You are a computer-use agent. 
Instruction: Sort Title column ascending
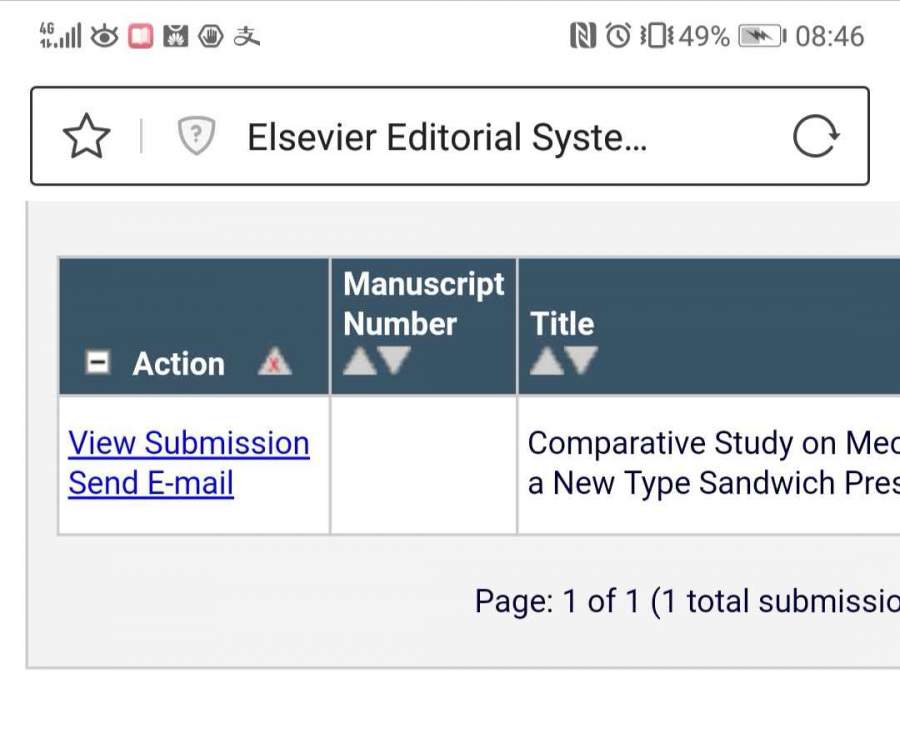click(546, 361)
